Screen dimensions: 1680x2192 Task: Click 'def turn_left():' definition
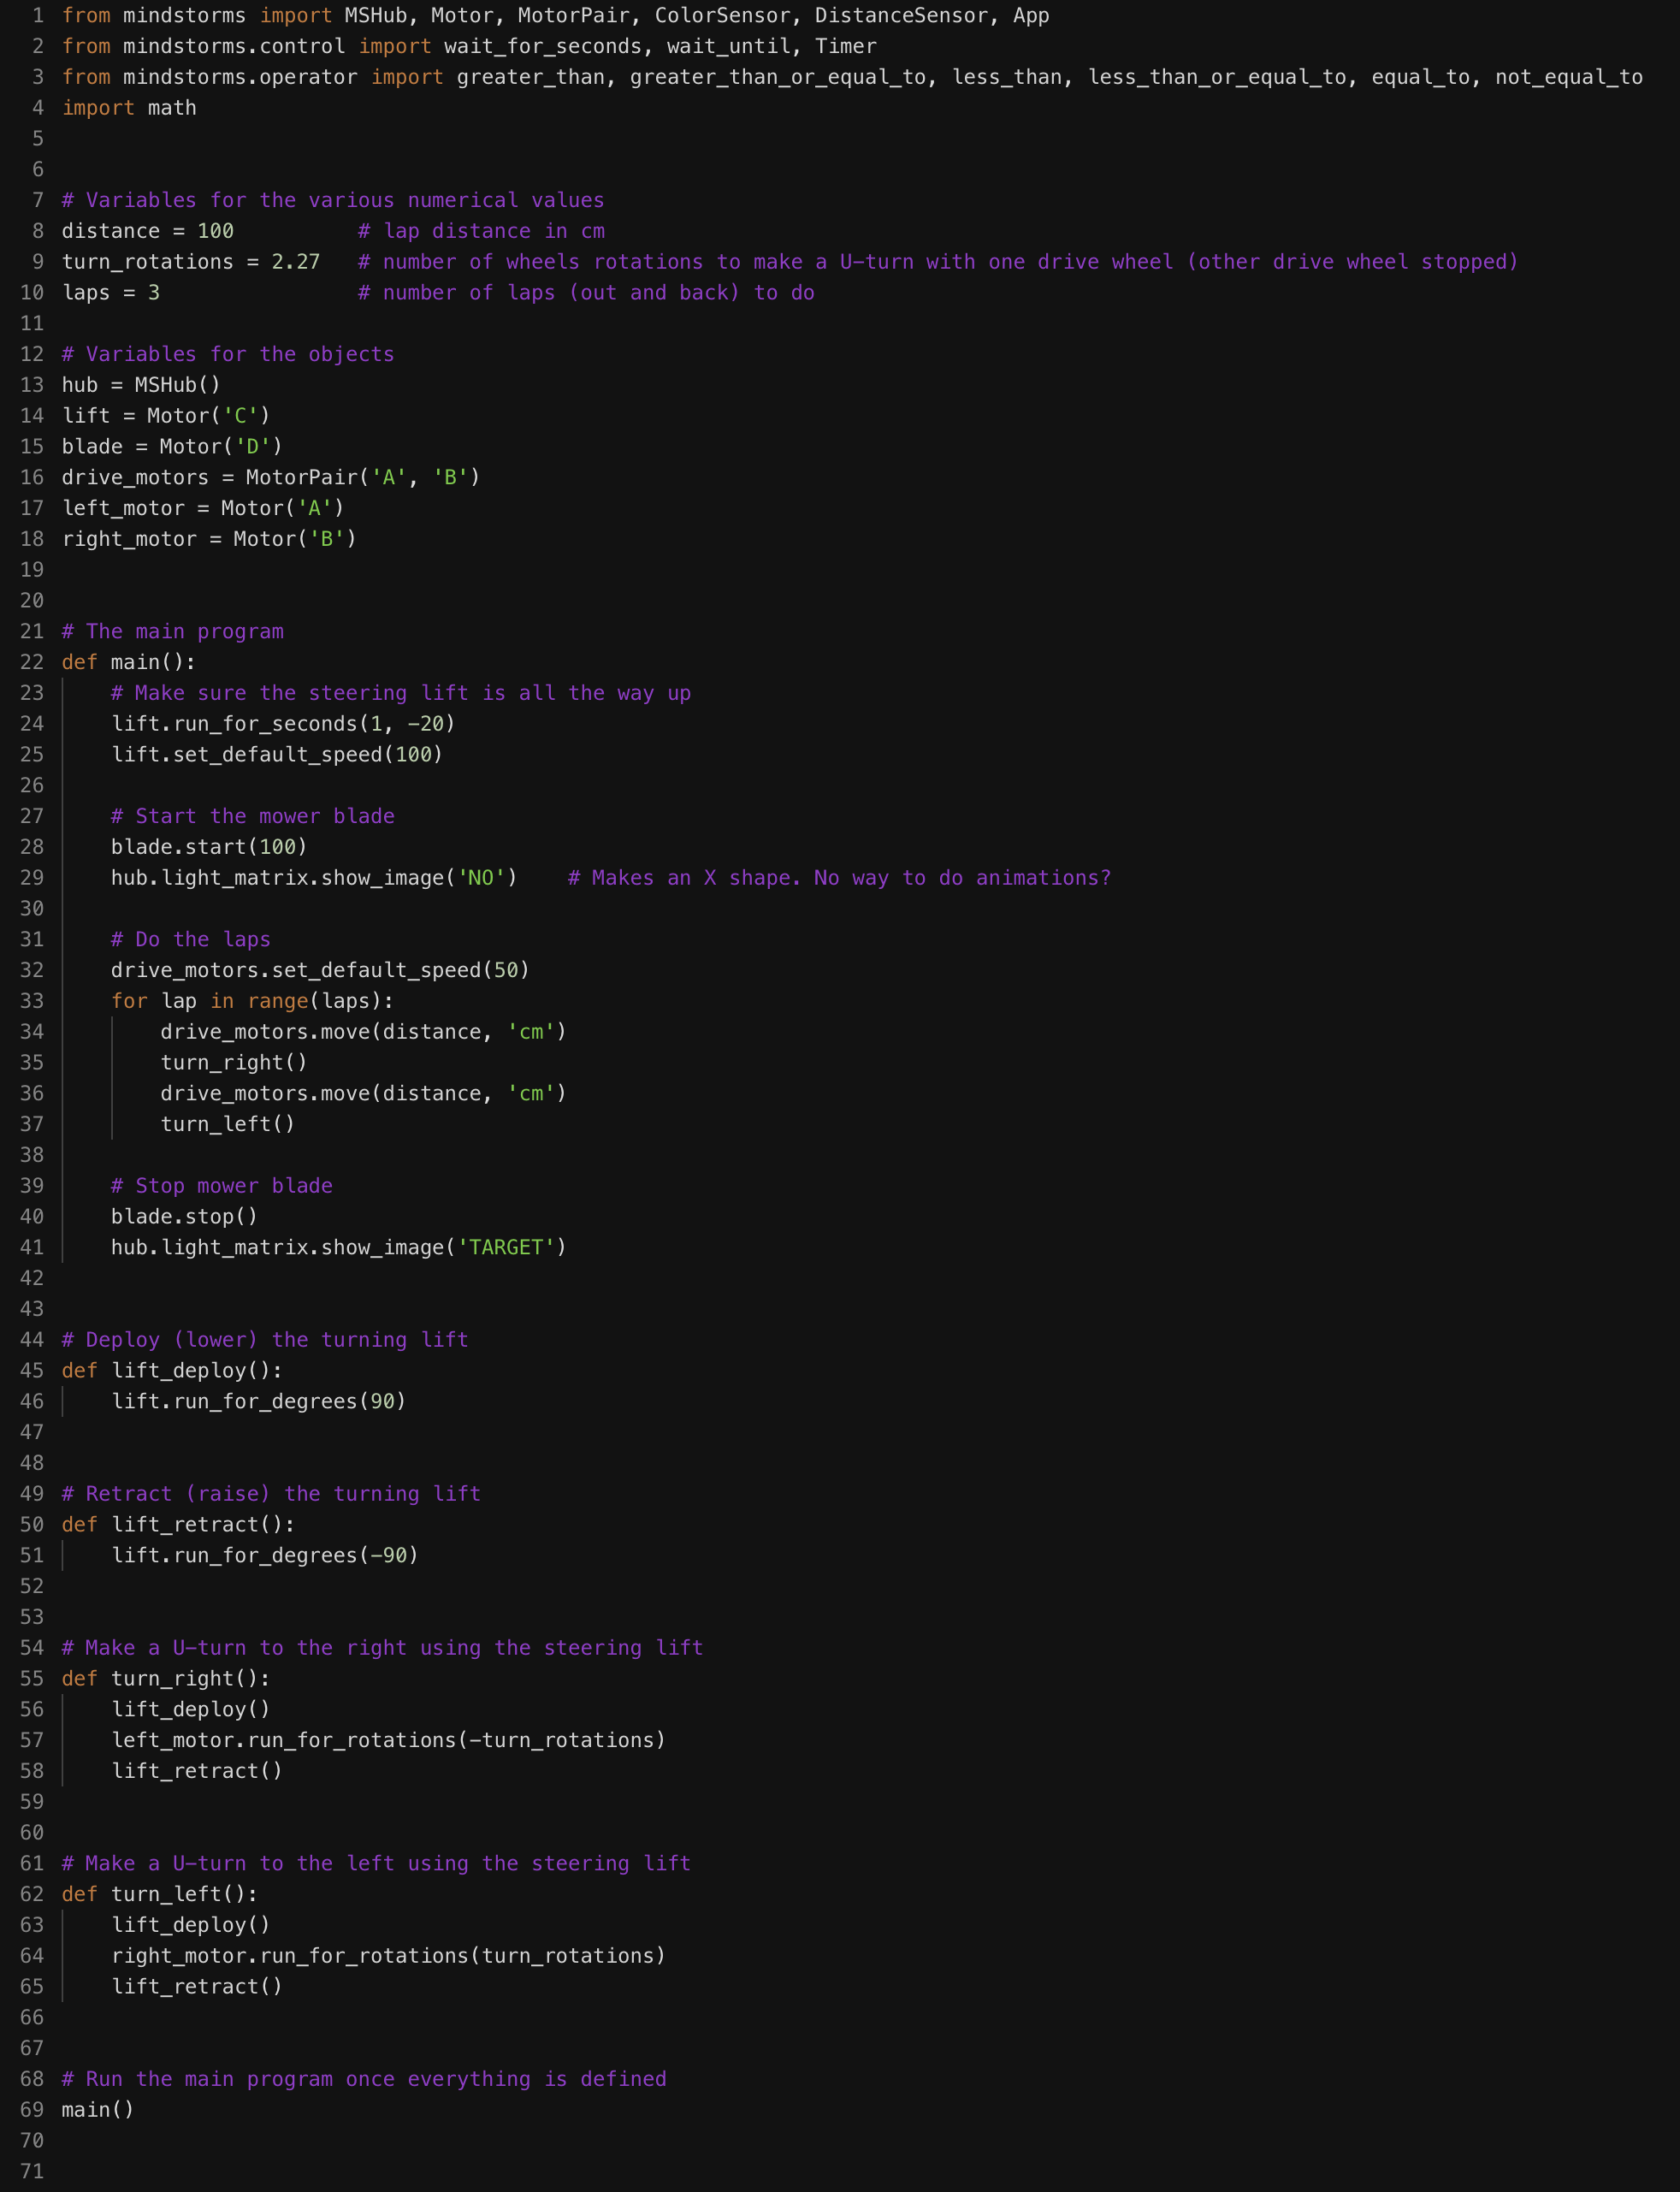160,1894
